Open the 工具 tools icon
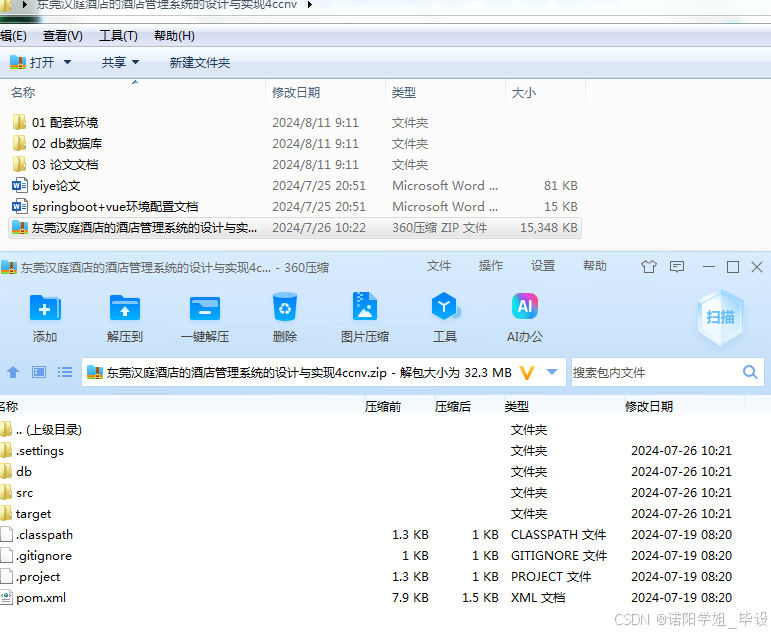 pos(445,307)
